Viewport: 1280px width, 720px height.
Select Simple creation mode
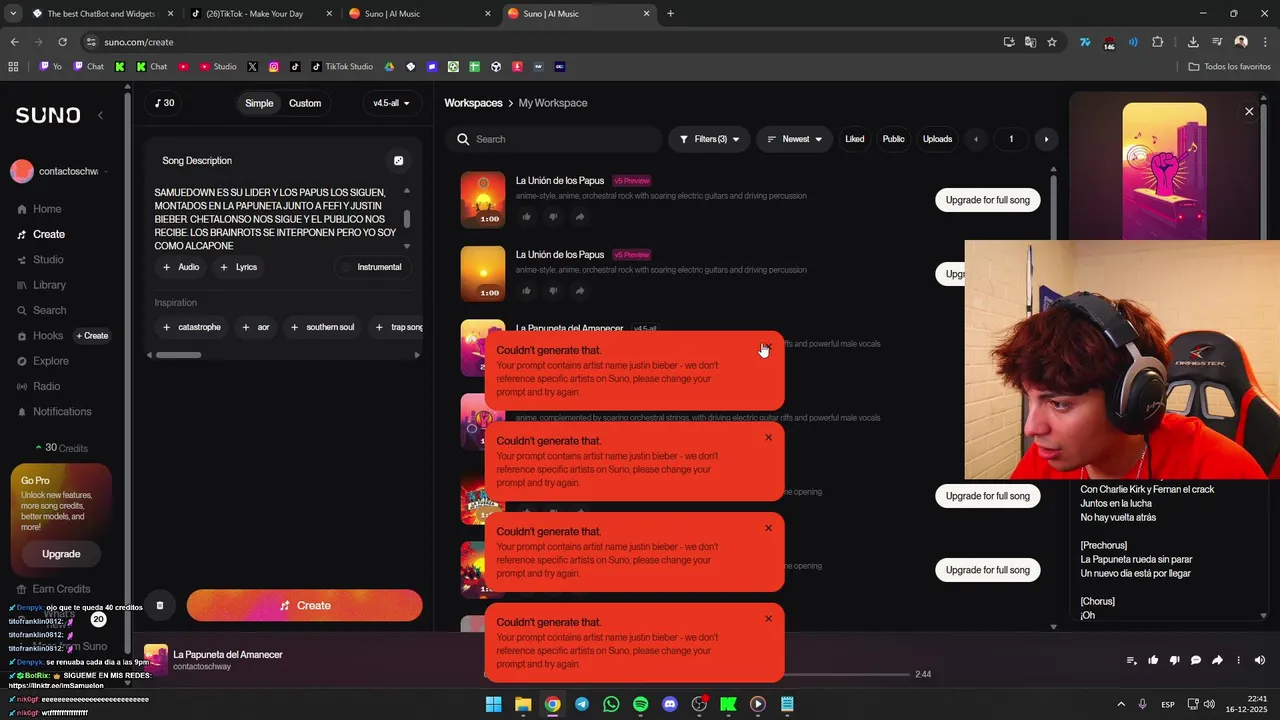click(x=259, y=103)
